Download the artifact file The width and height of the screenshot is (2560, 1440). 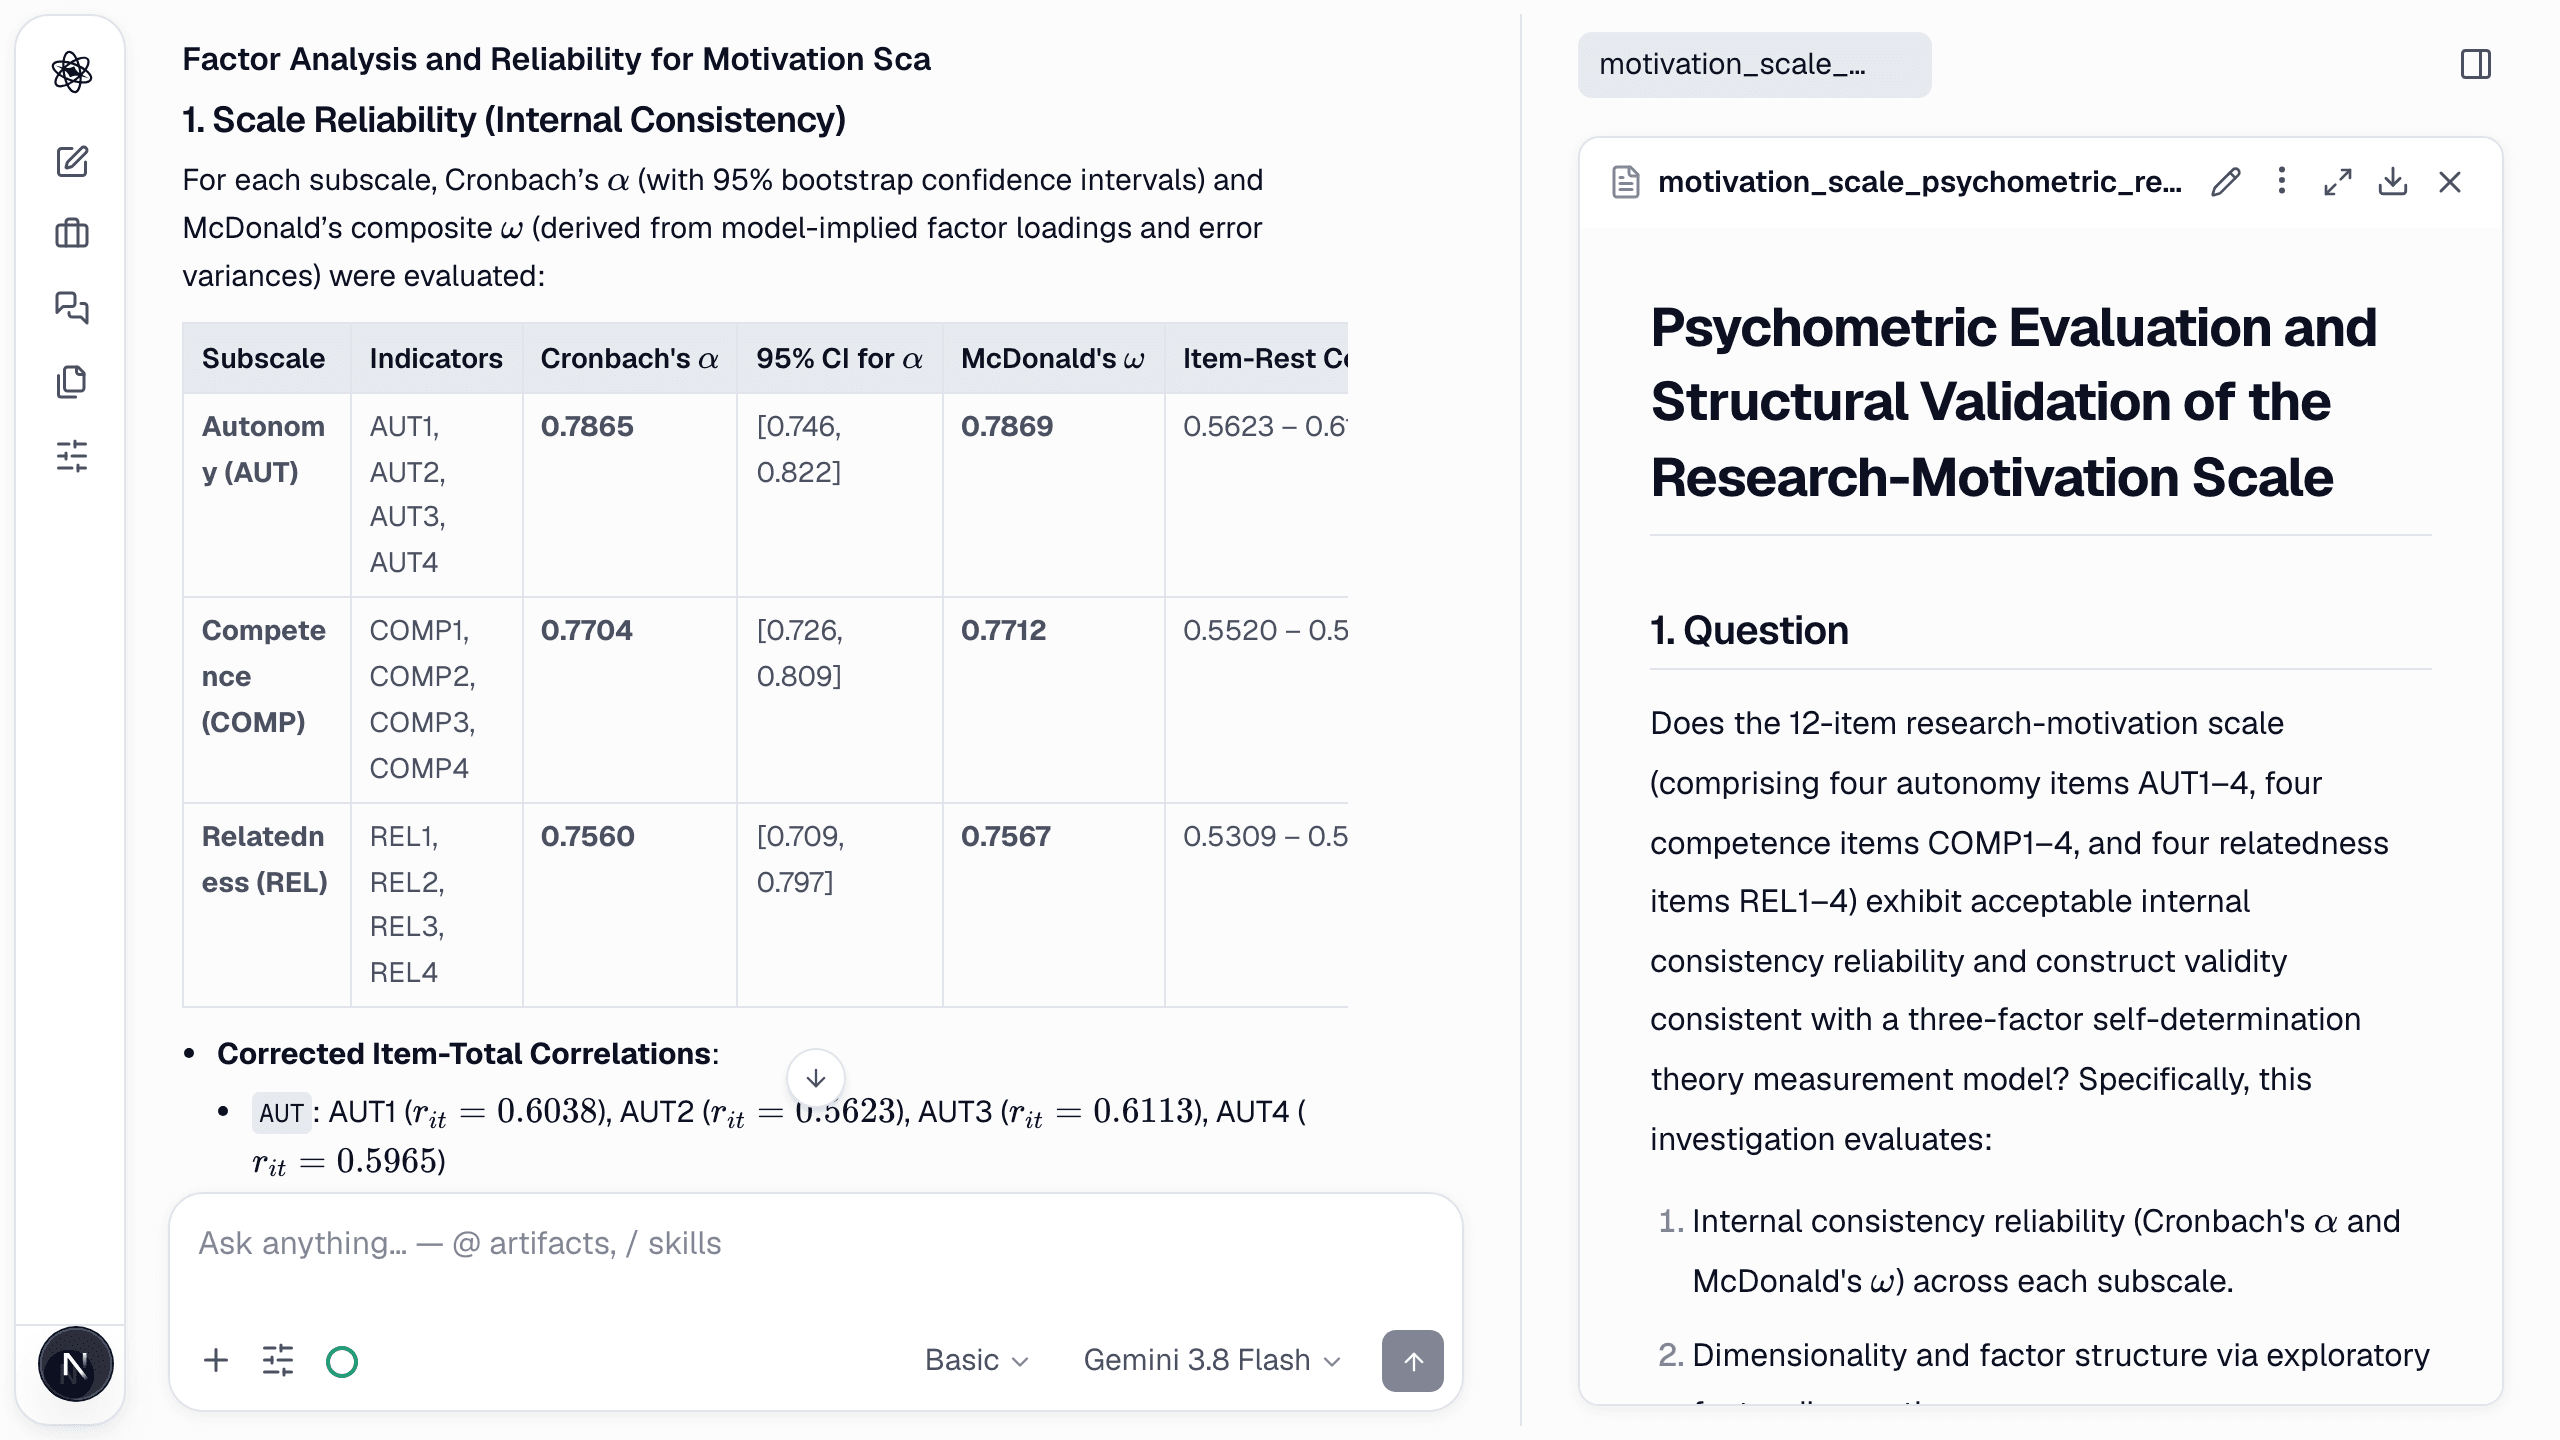click(x=2393, y=182)
